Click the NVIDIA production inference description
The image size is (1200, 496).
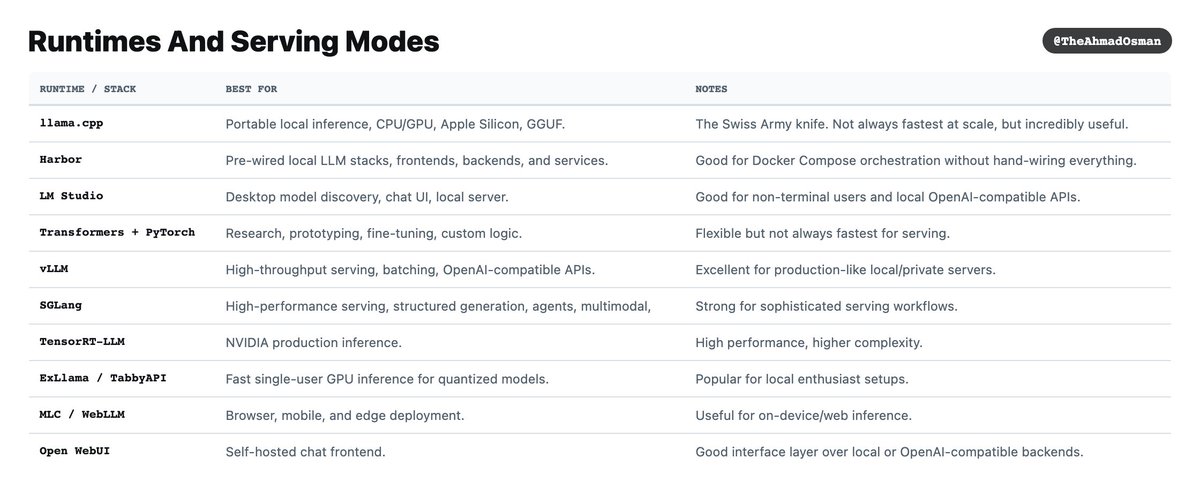point(314,342)
